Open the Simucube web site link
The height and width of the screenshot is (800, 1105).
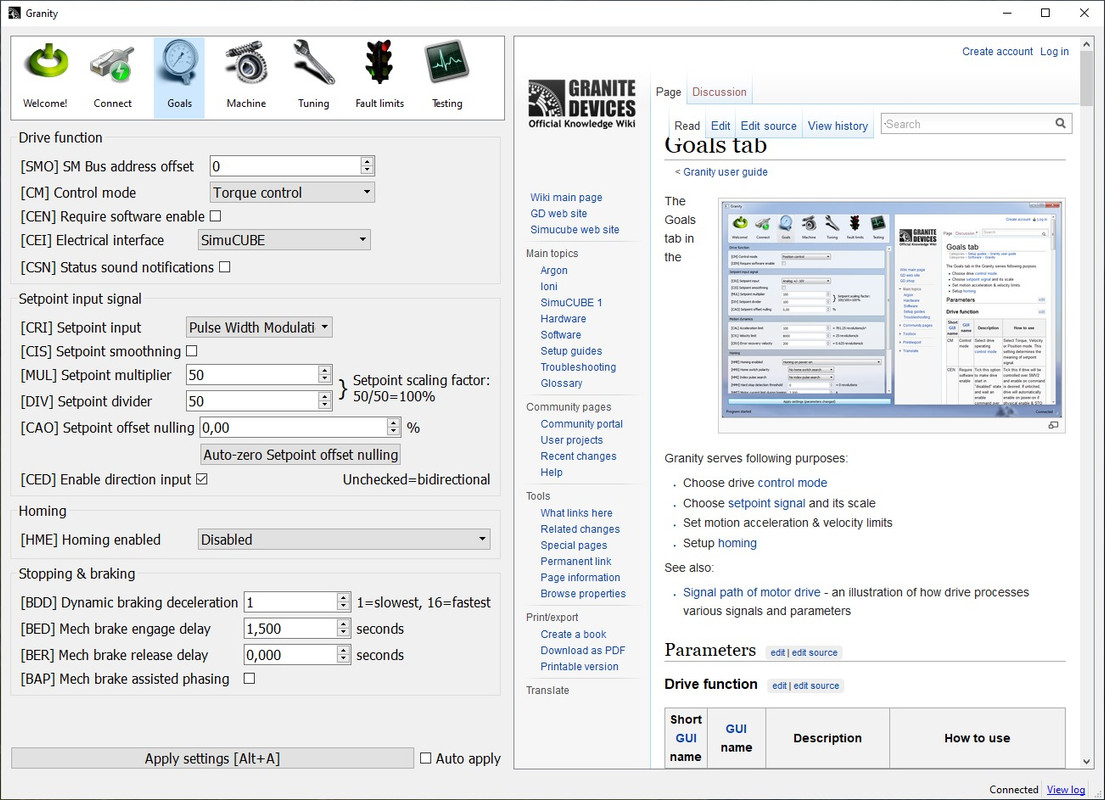pos(574,230)
